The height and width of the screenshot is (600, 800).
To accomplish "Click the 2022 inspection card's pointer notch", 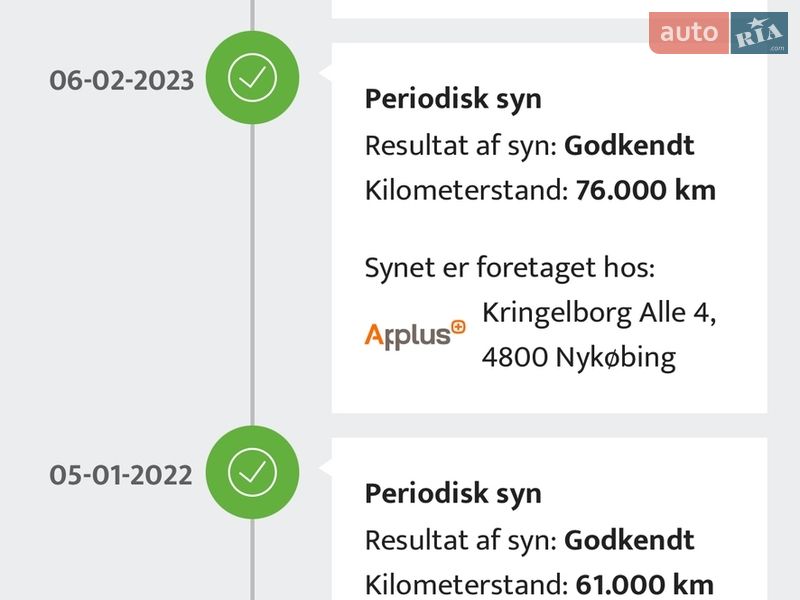I will pos(325,467).
